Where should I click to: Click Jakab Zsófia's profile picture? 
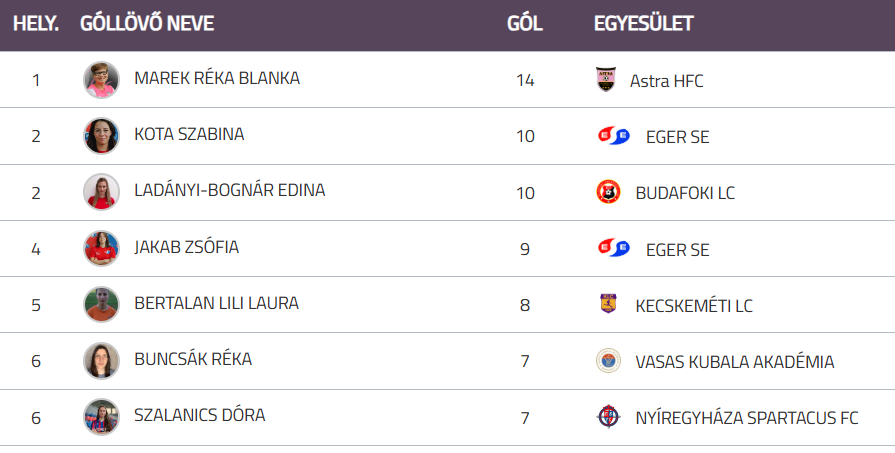[x=101, y=248]
